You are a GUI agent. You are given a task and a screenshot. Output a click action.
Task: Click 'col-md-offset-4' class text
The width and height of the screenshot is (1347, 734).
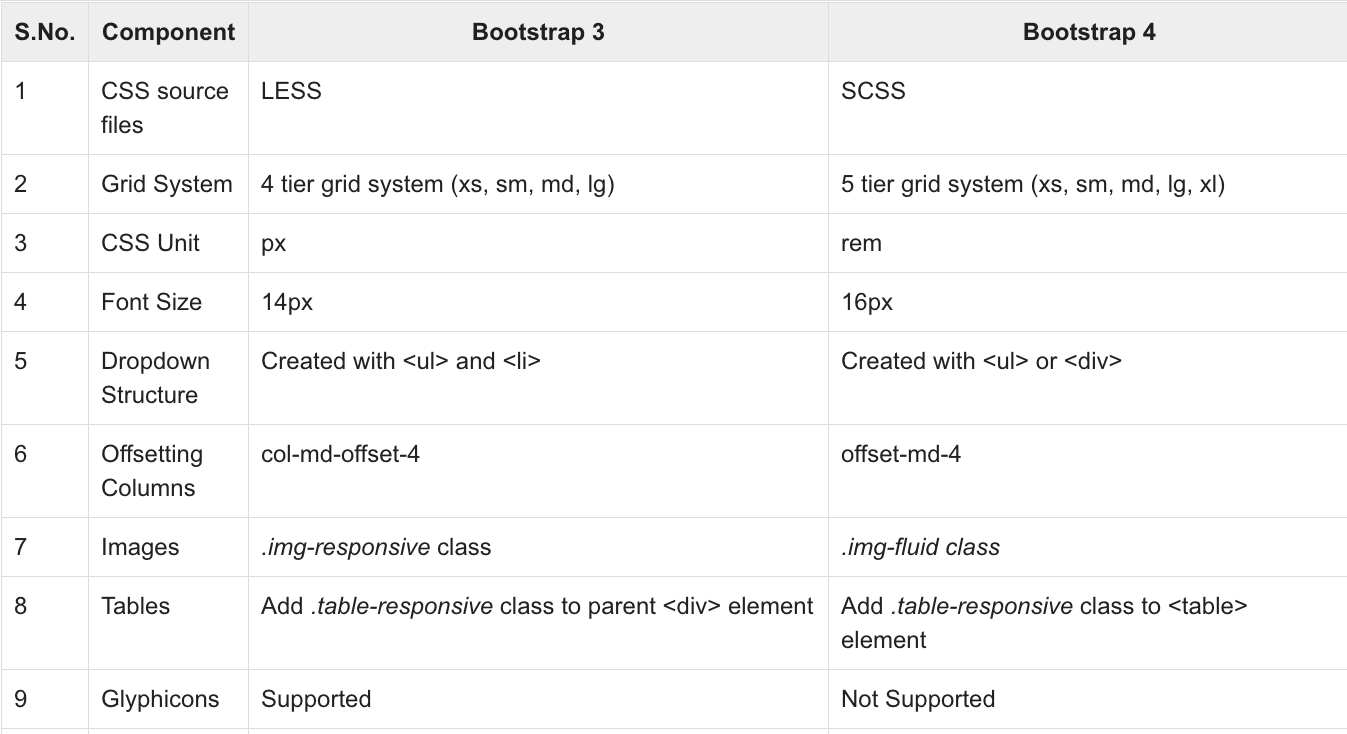click(340, 454)
